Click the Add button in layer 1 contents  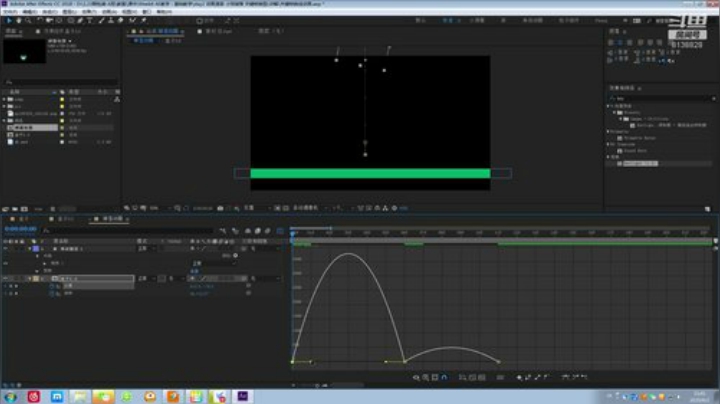coord(231,256)
